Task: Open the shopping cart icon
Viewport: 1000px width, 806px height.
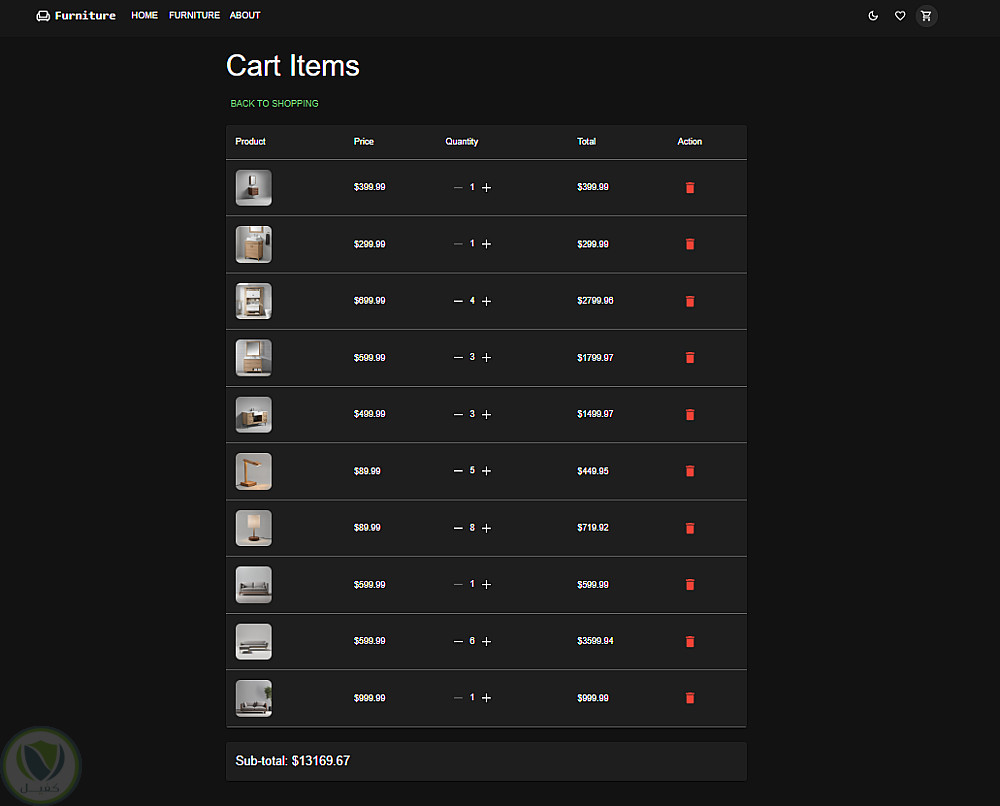Action: (927, 16)
